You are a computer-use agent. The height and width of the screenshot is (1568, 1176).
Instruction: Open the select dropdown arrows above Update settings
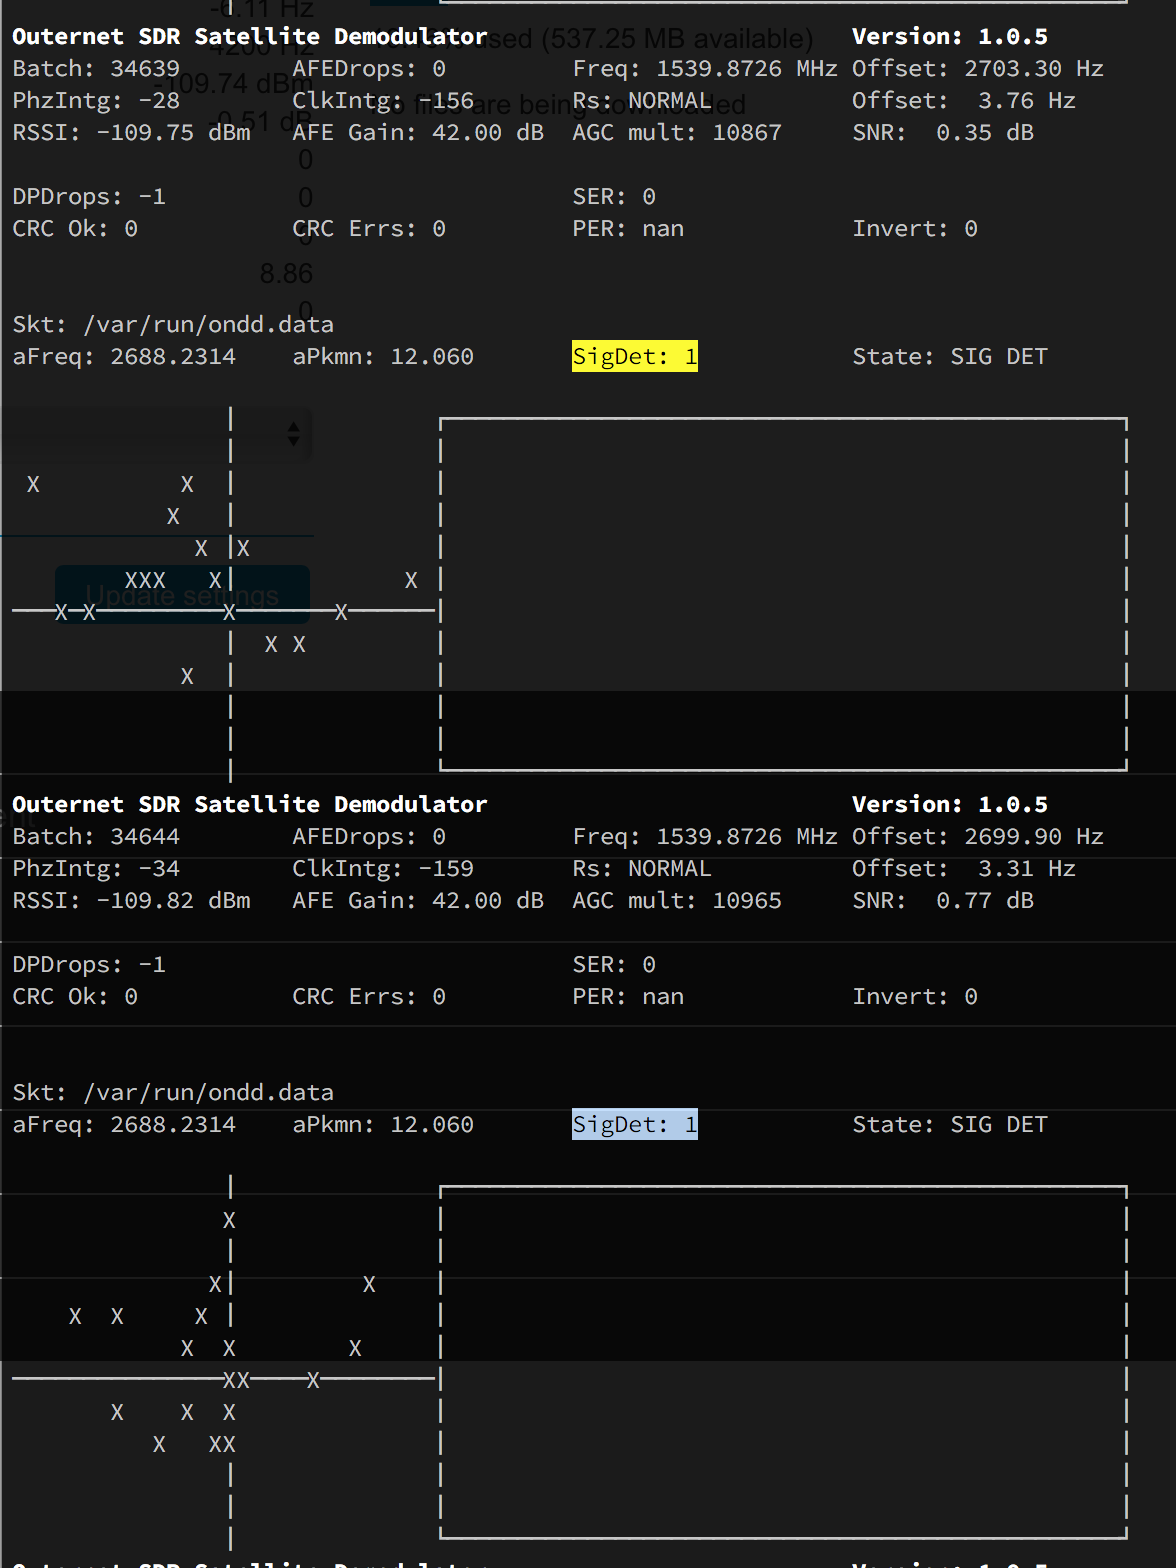pos(293,434)
